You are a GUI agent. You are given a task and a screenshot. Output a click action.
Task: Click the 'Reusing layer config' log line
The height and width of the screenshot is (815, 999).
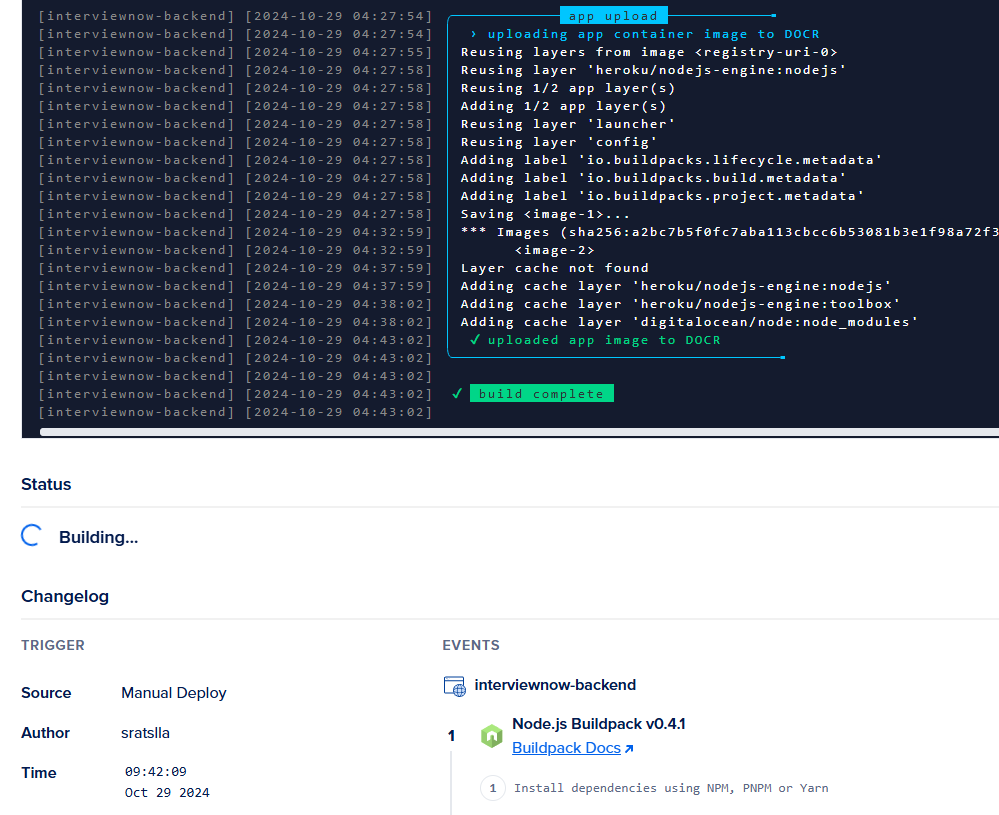click(x=559, y=142)
